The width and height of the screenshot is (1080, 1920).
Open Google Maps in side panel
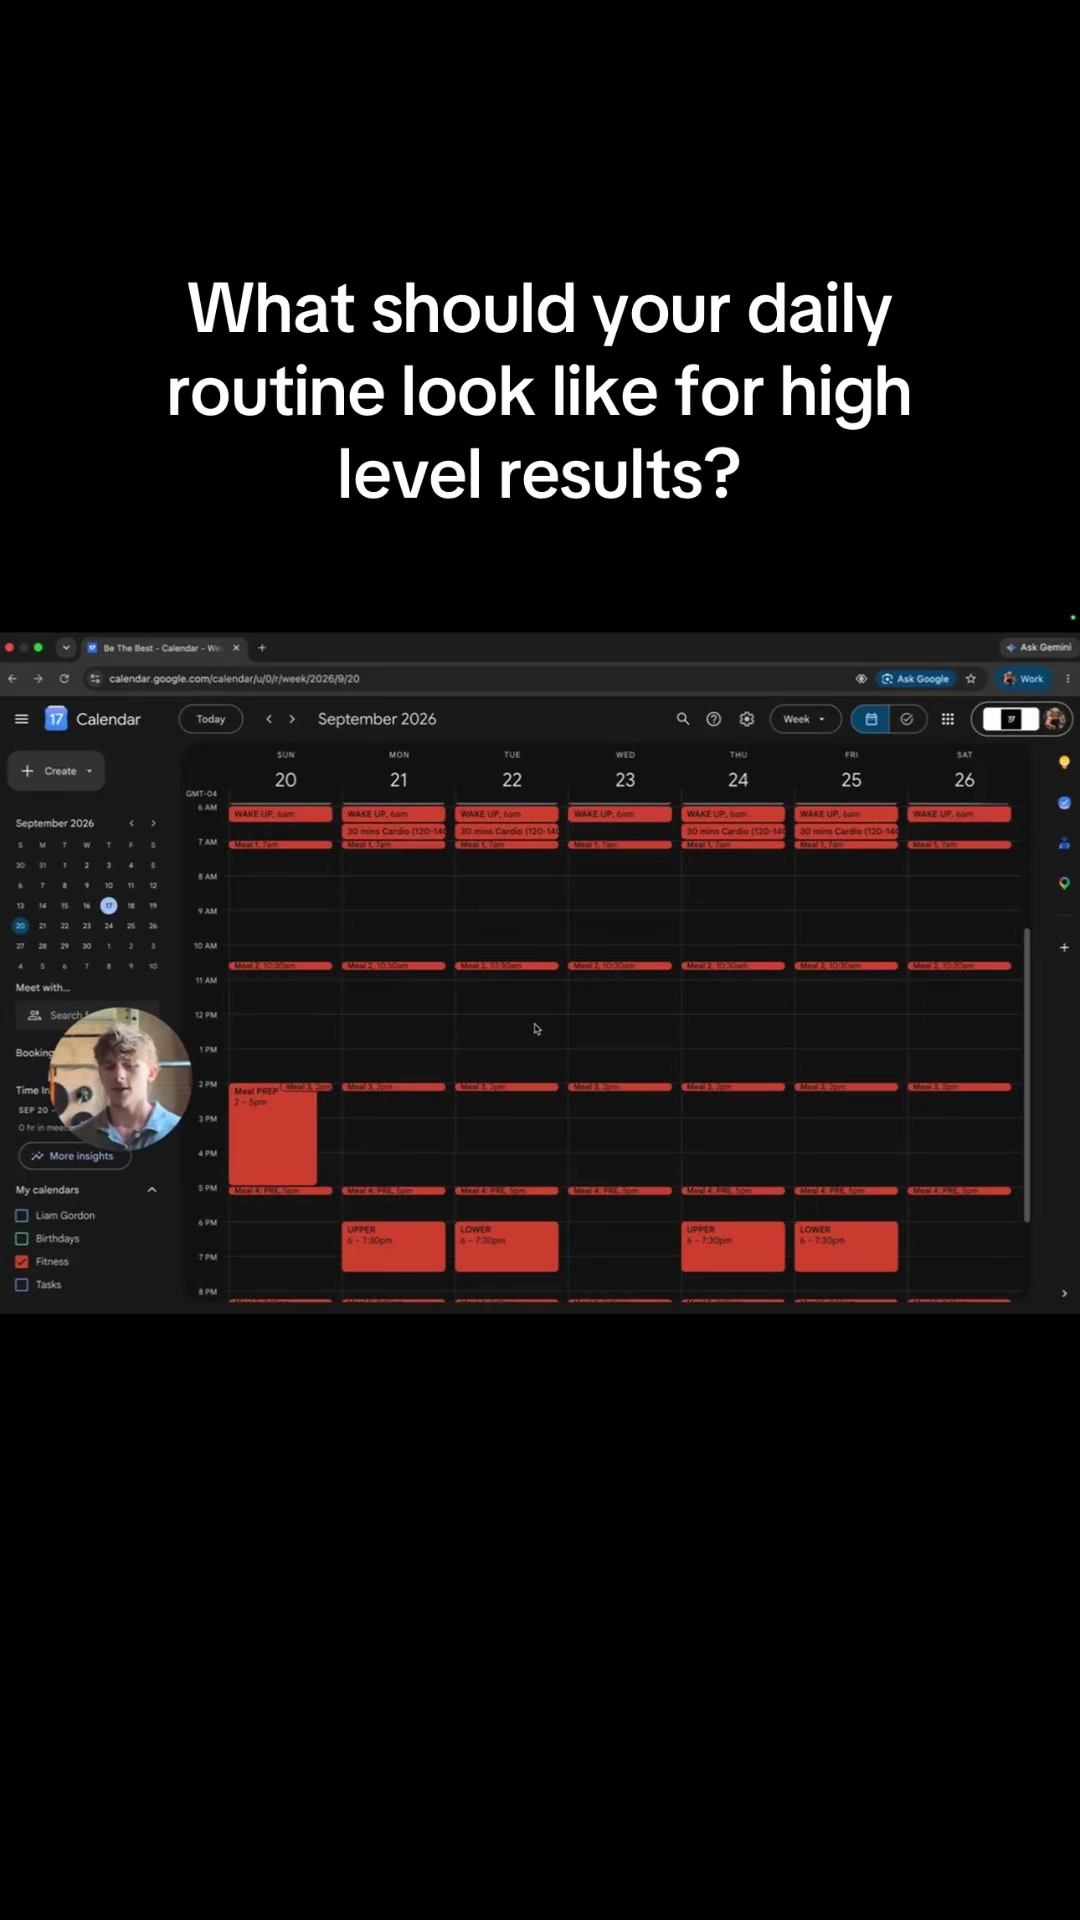[1064, 883]
